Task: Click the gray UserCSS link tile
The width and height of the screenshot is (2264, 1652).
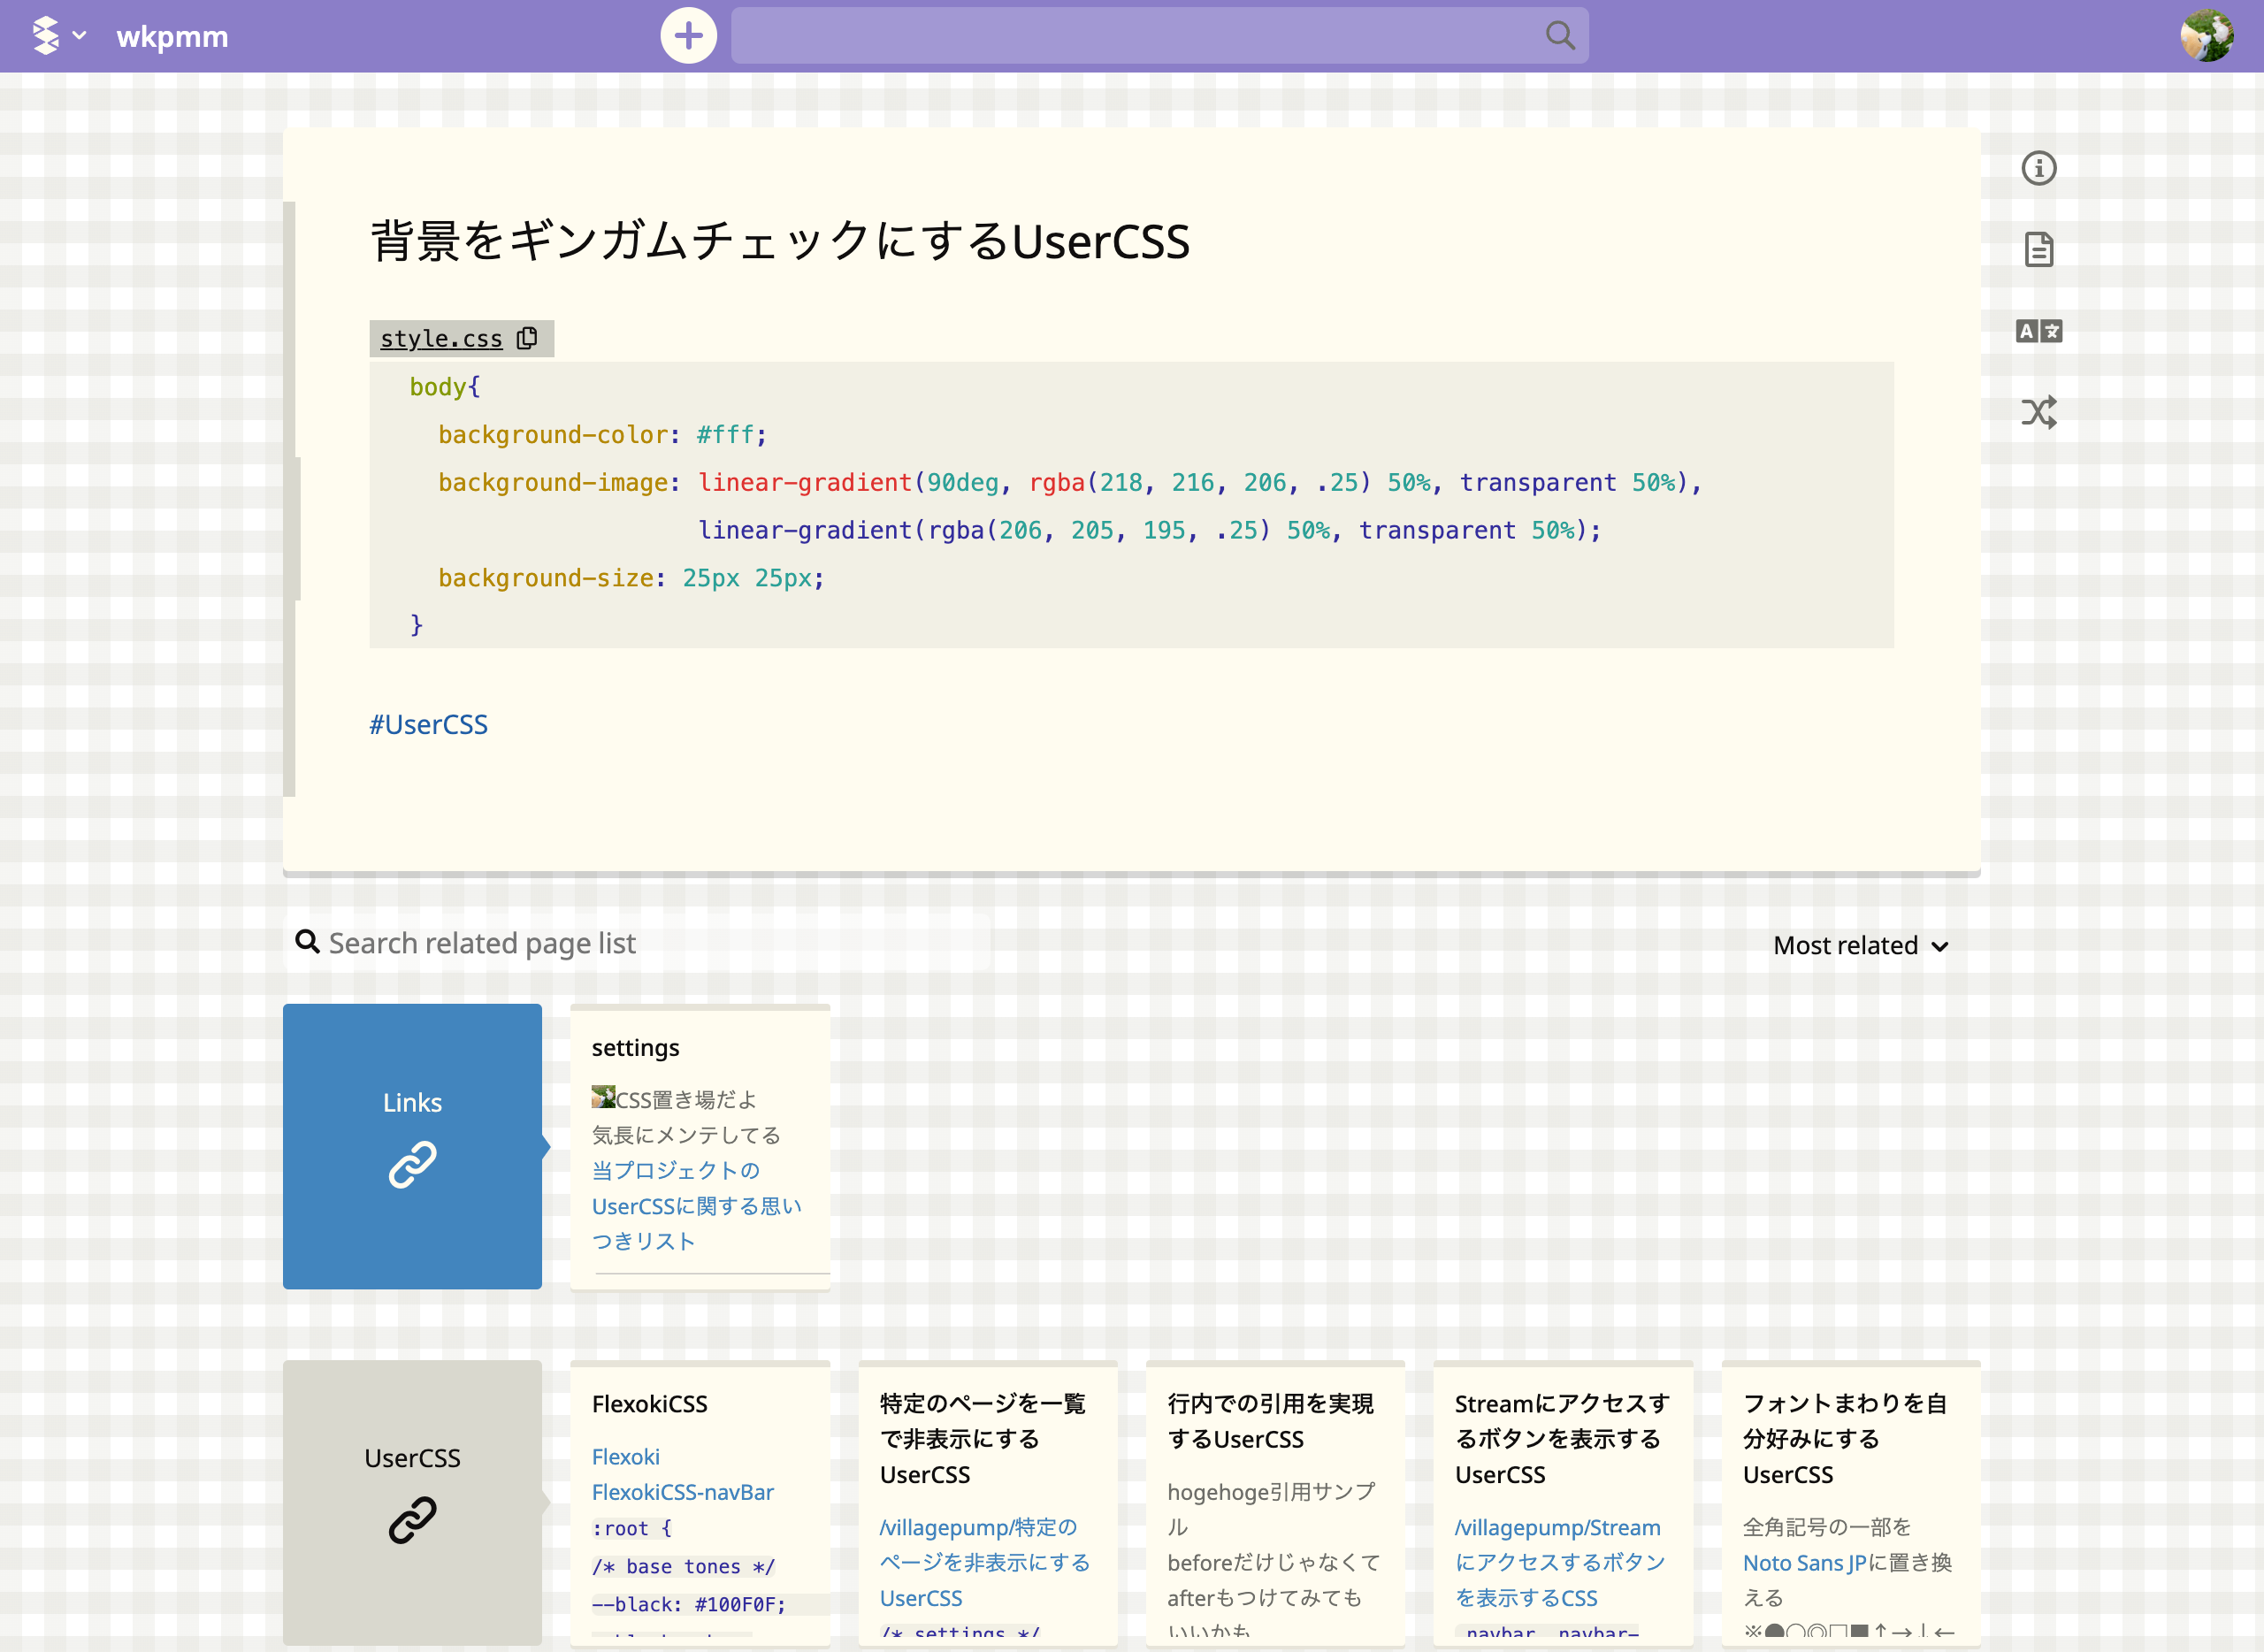Action: [x=412, y=1502]
